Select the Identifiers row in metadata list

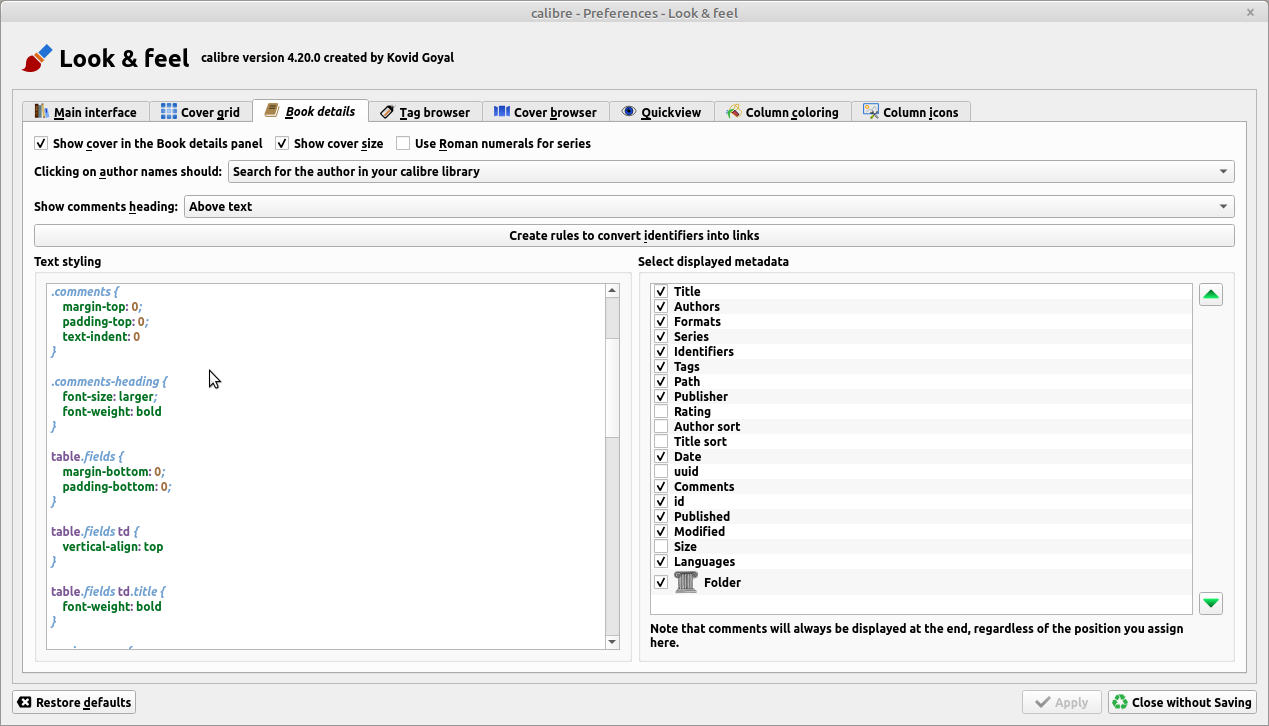[921, 352]
